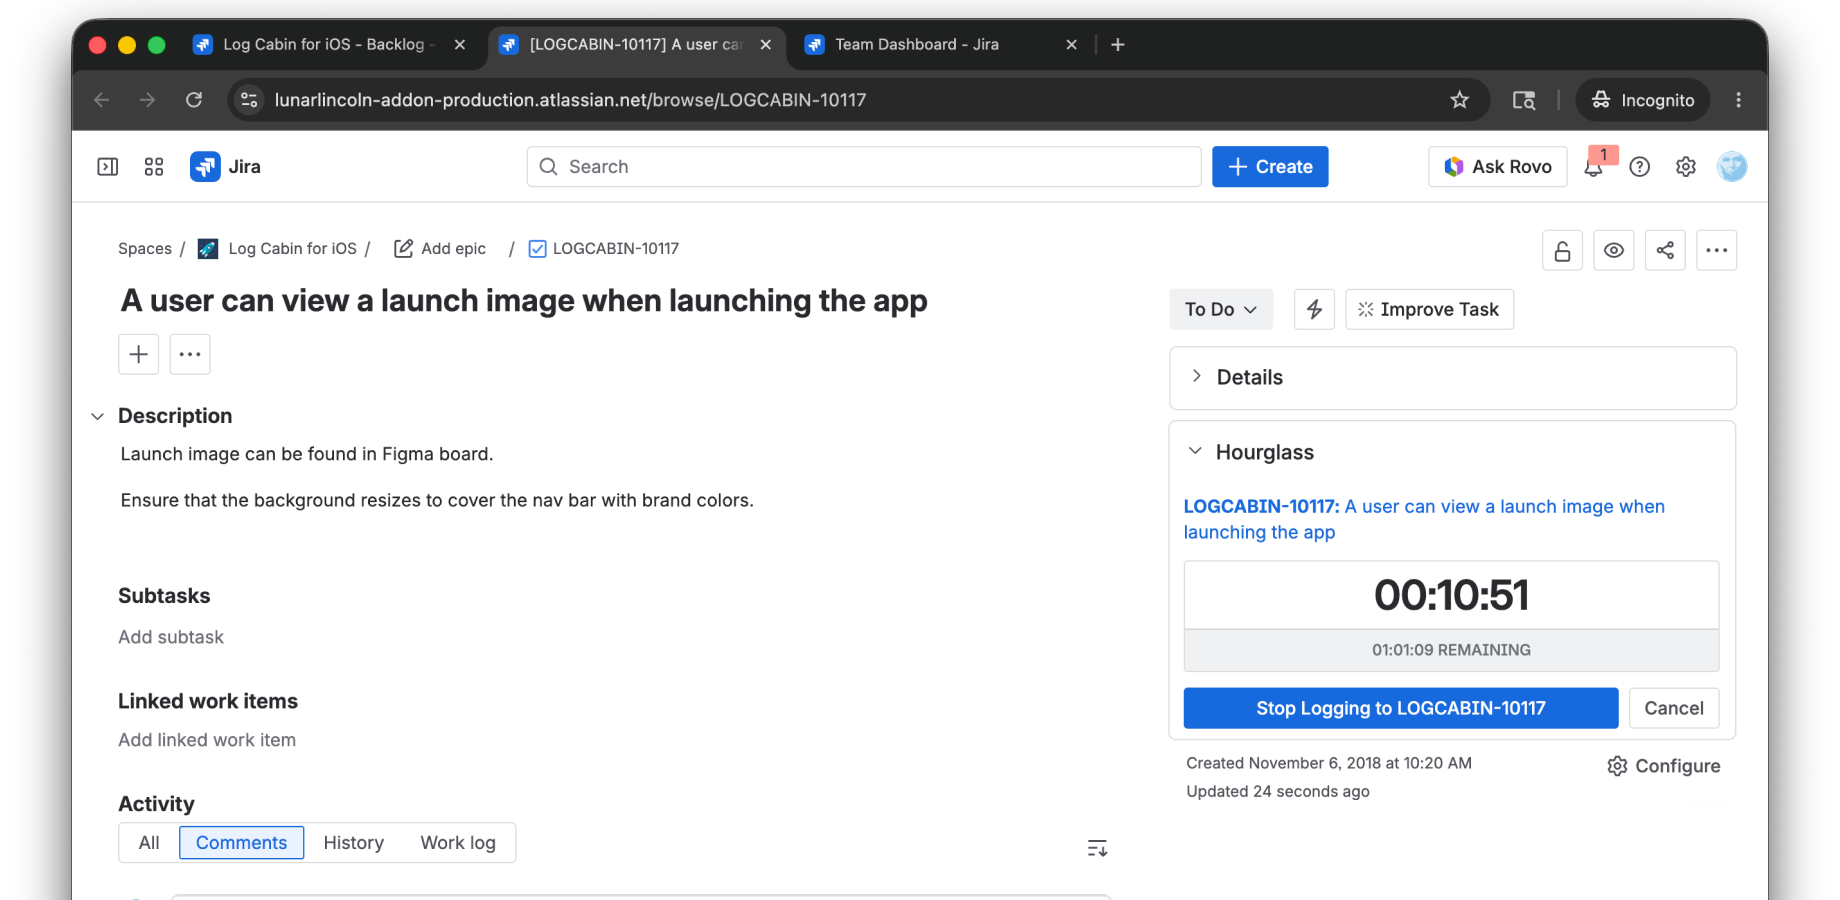Open the help question mark icon
Screen dimensions: 1840x900
pyautogui.click(x=1639, y=167)
